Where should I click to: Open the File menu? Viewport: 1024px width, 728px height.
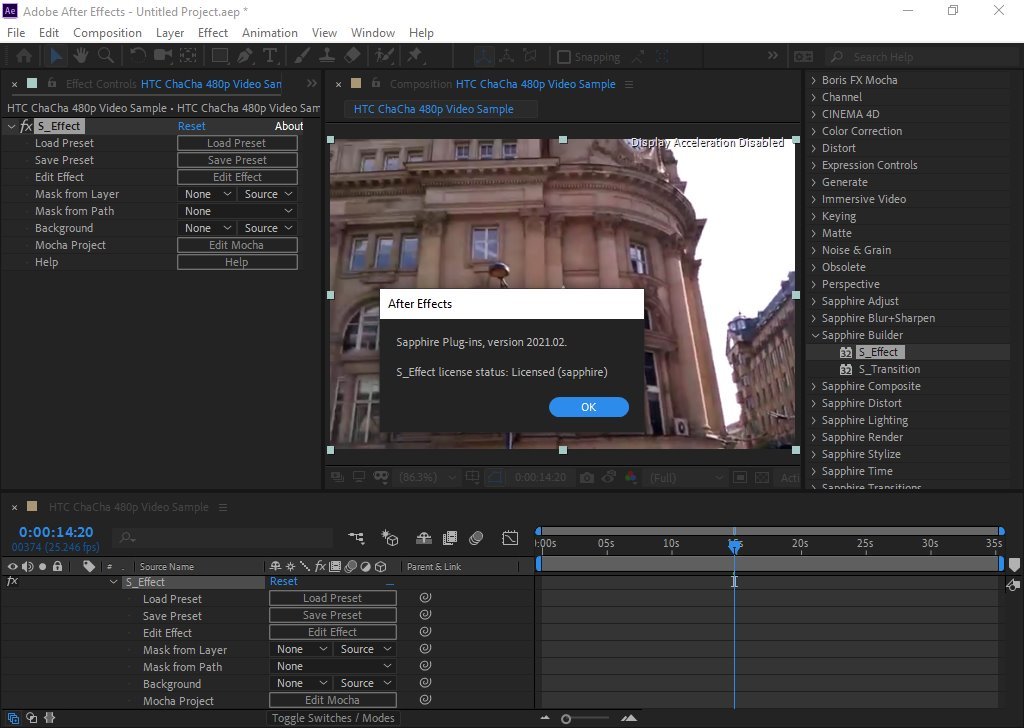point(16,33)
